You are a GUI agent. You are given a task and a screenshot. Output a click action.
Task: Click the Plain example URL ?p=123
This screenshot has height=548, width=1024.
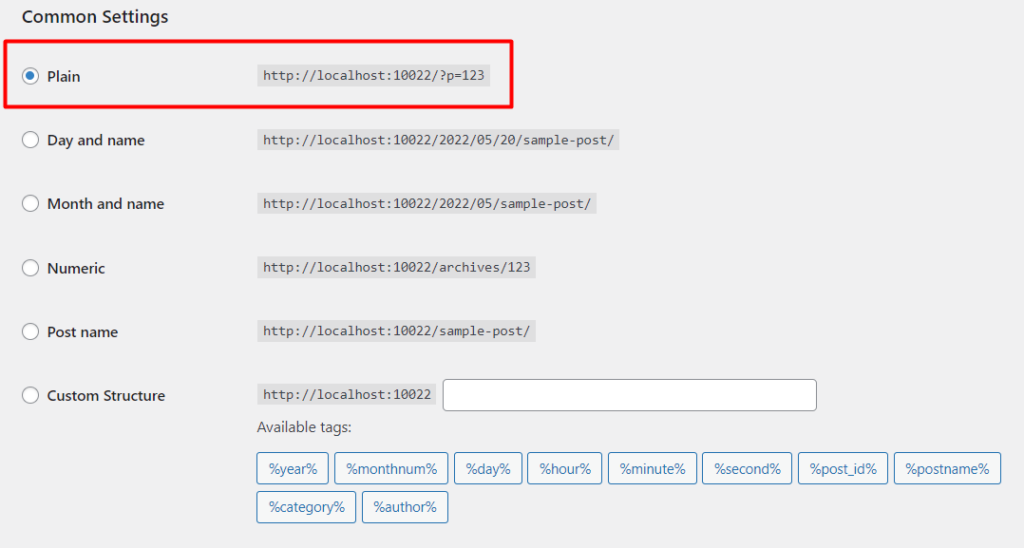point(374,76)
